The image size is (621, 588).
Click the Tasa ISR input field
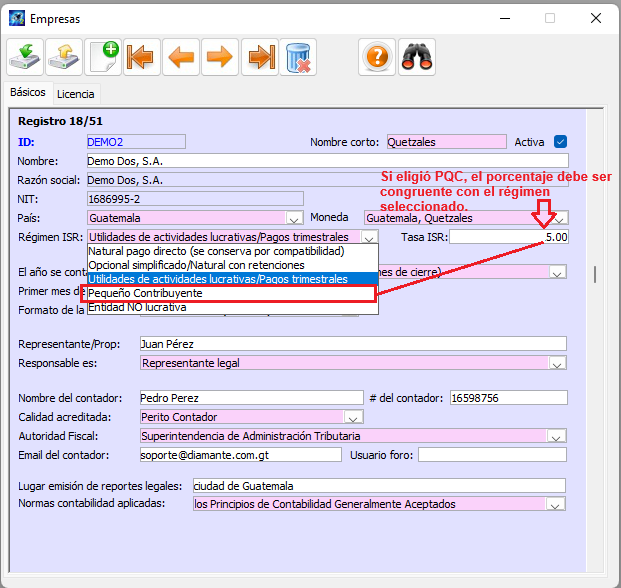click(508, 237)
